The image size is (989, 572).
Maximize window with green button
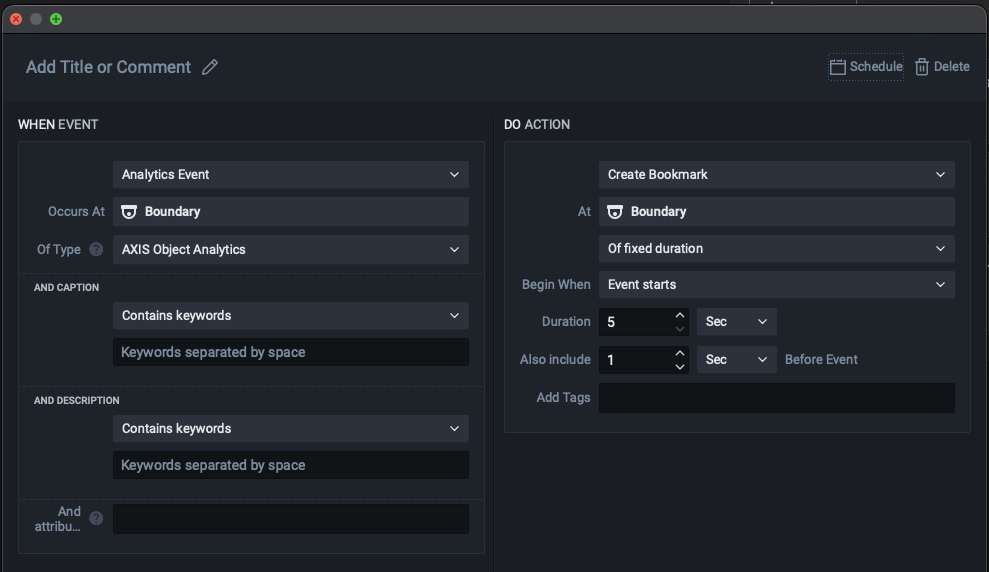coord(56,19)
